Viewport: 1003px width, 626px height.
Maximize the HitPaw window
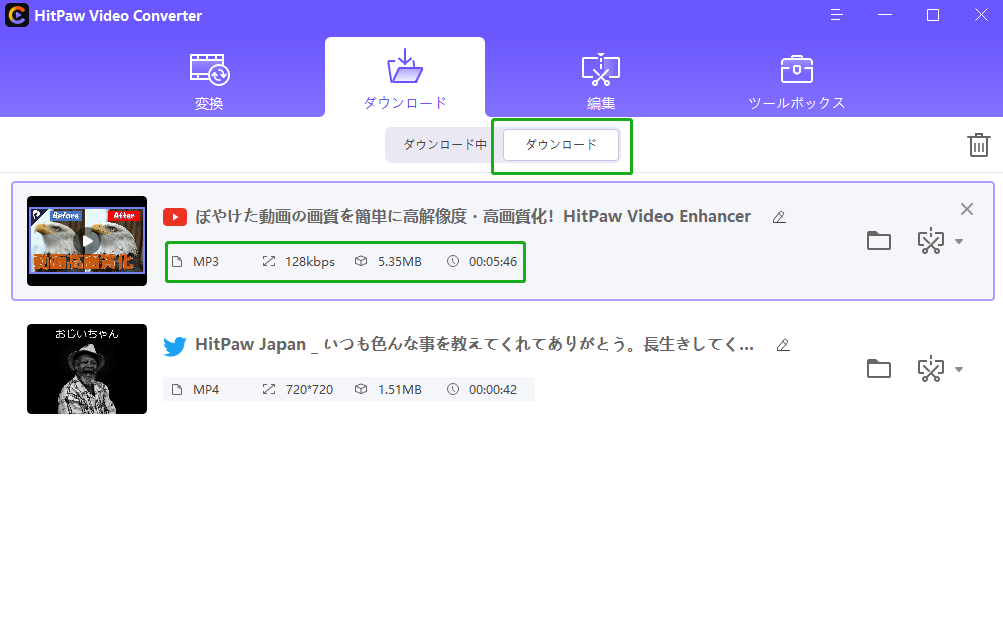click(x=933, y=15)
